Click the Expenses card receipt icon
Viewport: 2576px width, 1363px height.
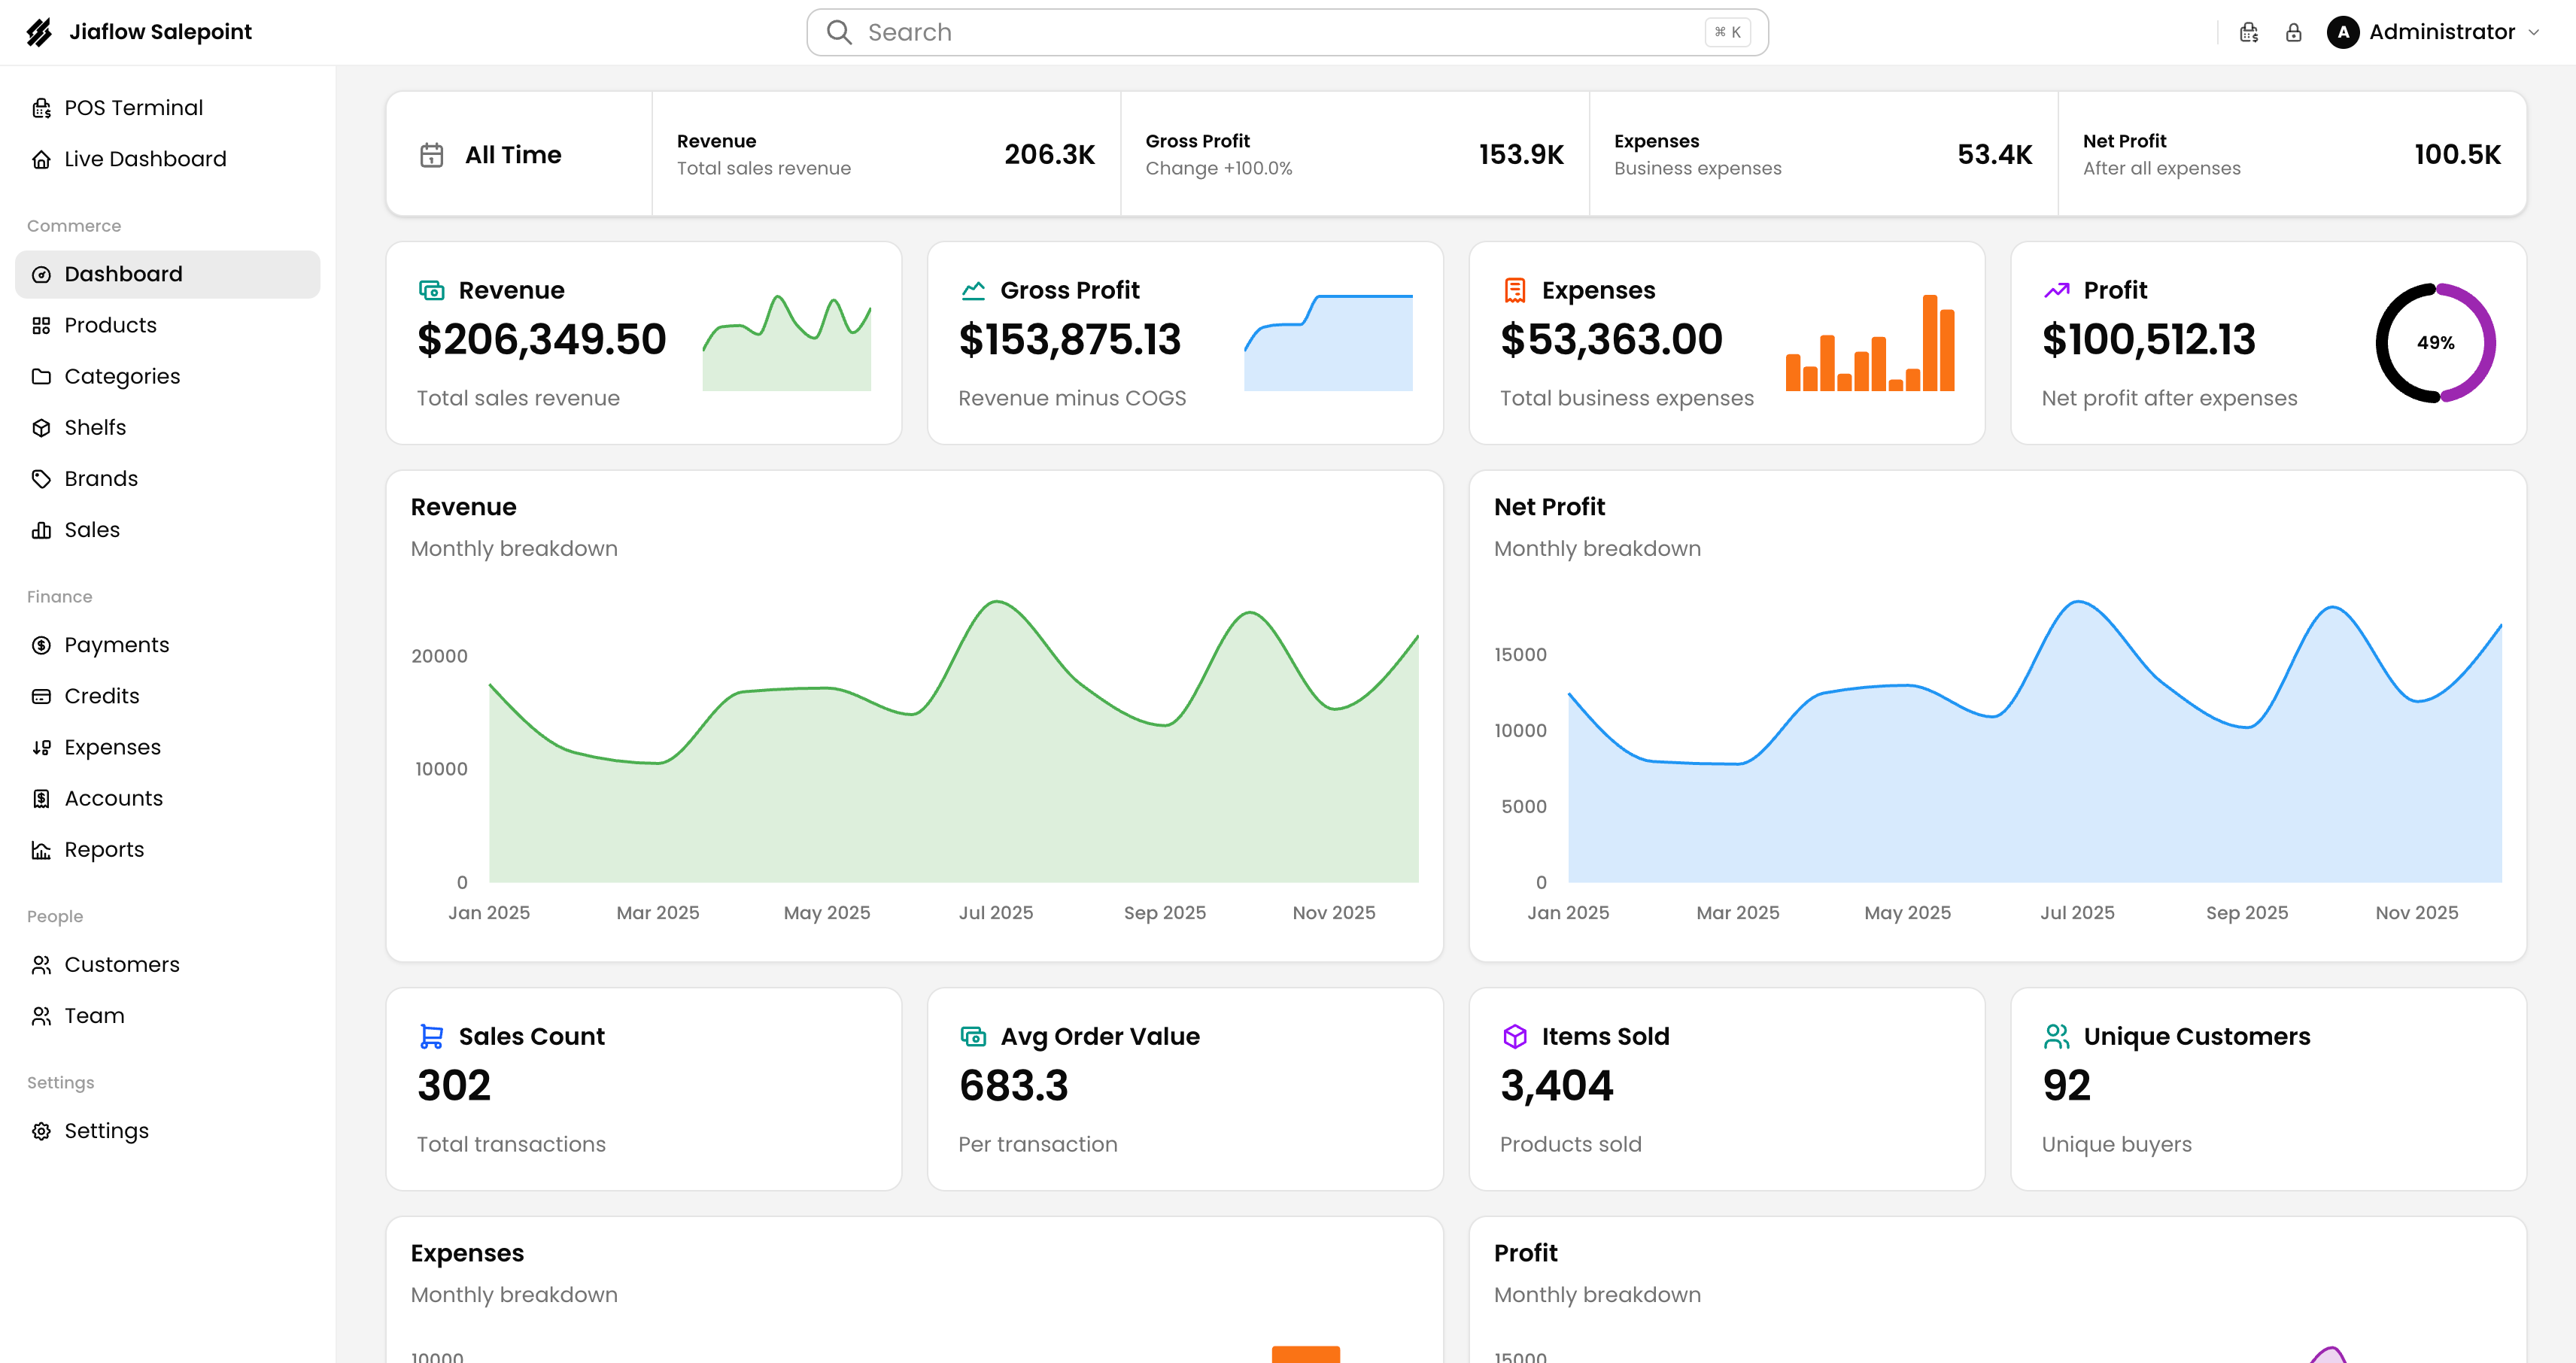point(1515,290)
